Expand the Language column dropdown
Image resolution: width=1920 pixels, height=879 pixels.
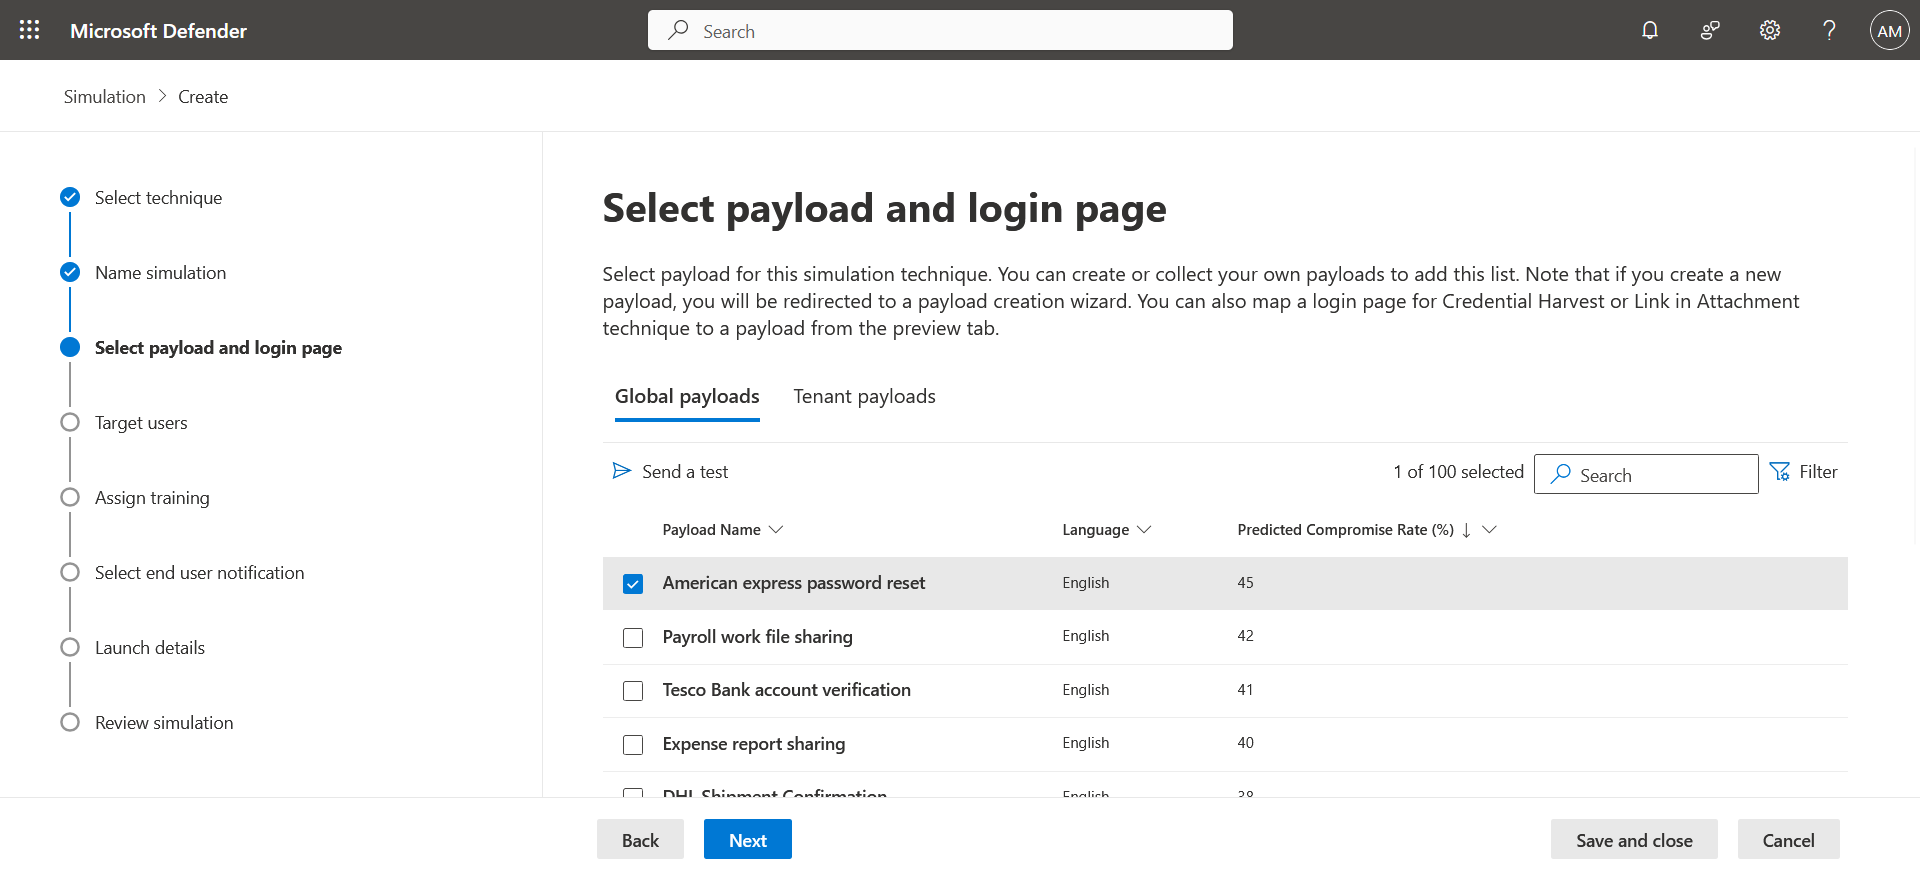tap(1145, 530)
